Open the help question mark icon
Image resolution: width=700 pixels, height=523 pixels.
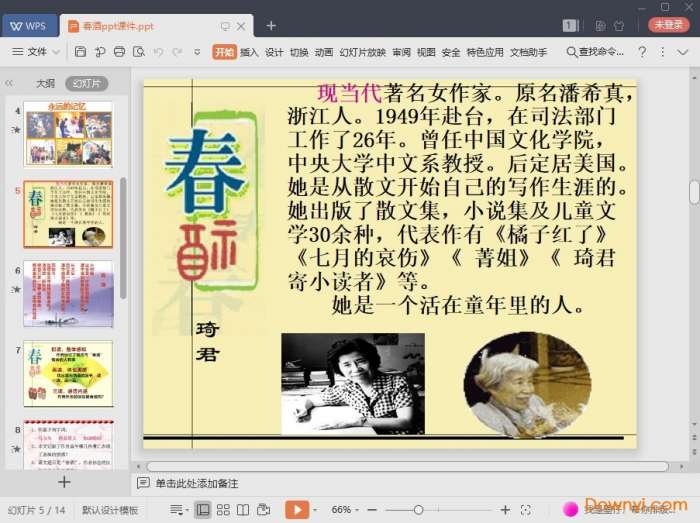642,52
